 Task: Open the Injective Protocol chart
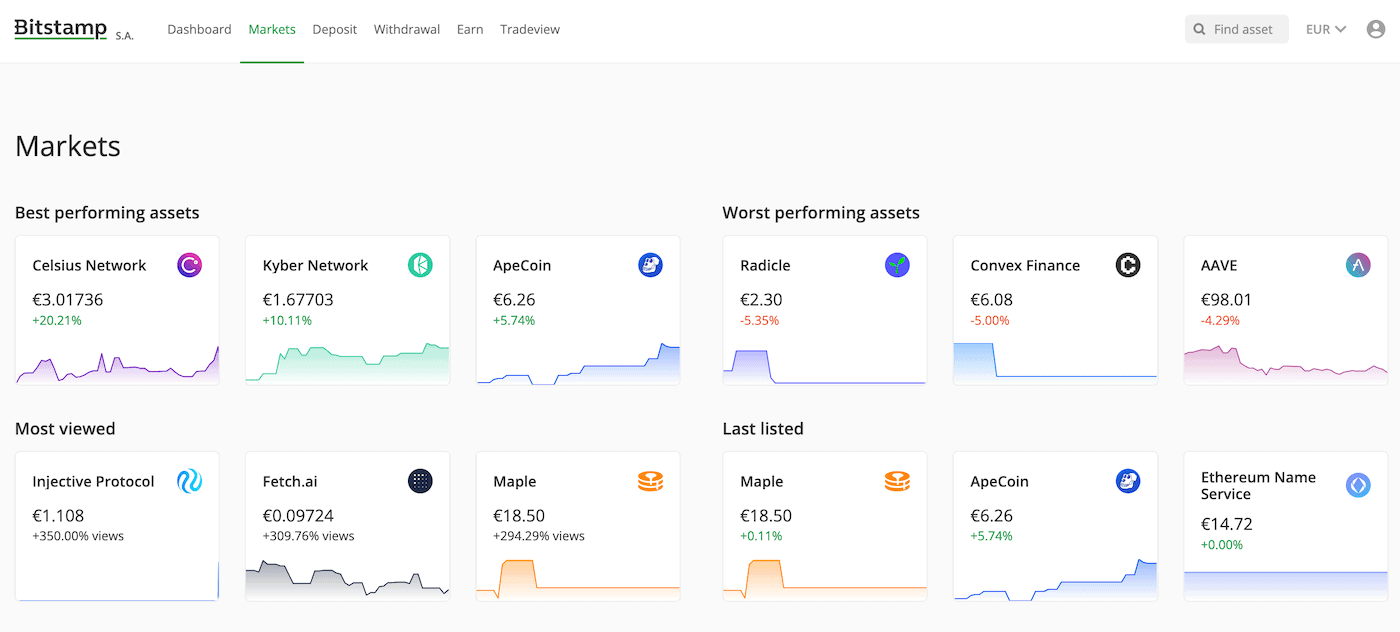tap(117, 580)
